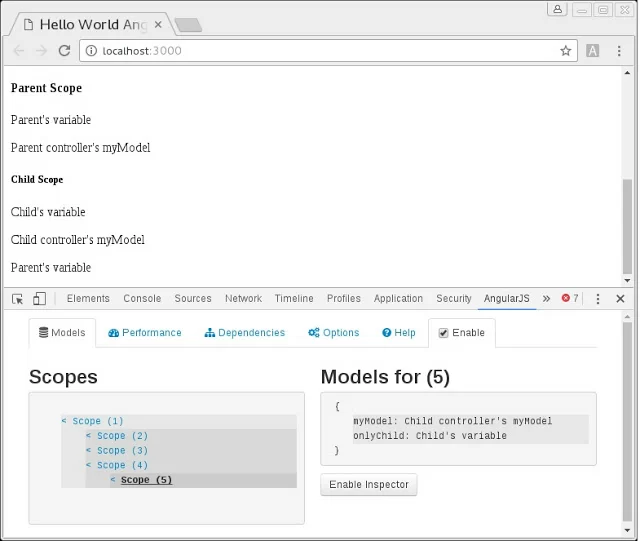Screen dimensions: 640x541
Task: Select Scope (1) in the scope tree
Action: 98,421
